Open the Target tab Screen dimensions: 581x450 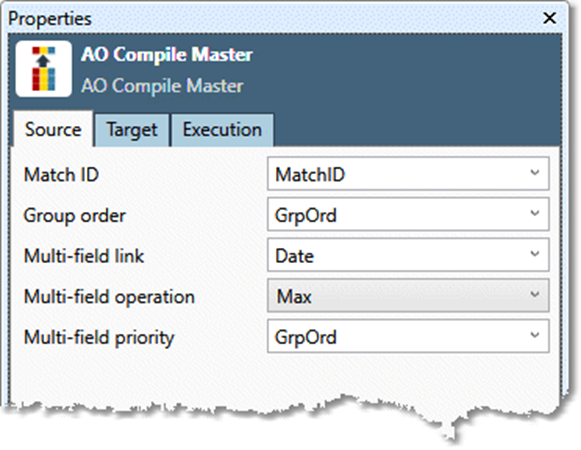tap(132, 130)
